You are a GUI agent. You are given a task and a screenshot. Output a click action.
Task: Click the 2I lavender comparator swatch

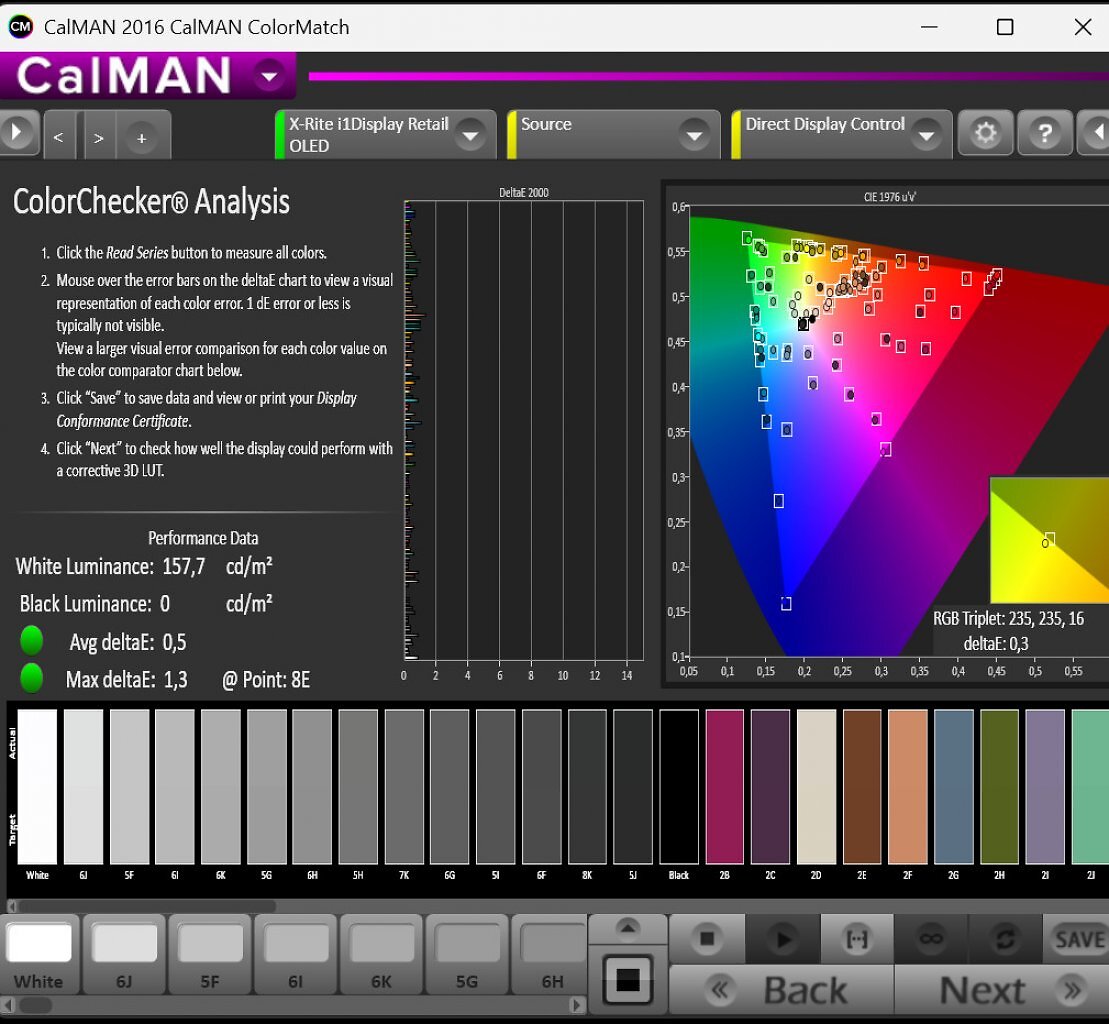(1045, 786)
